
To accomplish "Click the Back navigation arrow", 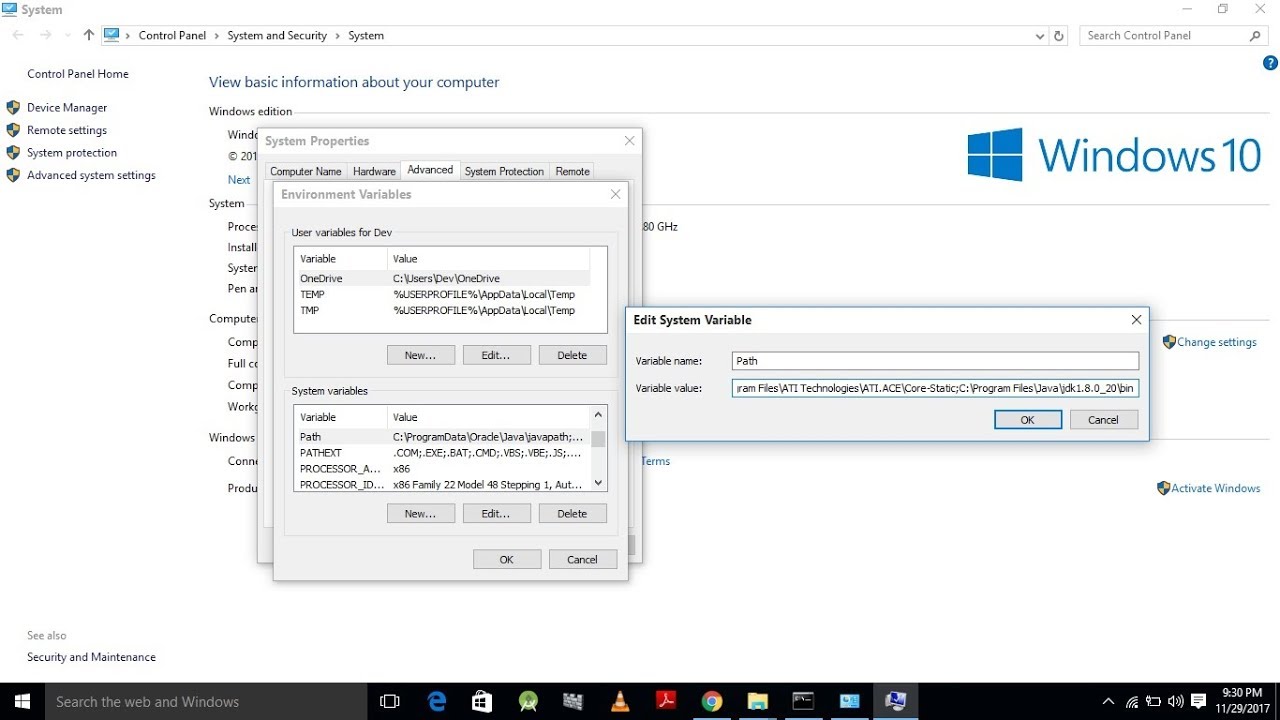I will (18, 35).
